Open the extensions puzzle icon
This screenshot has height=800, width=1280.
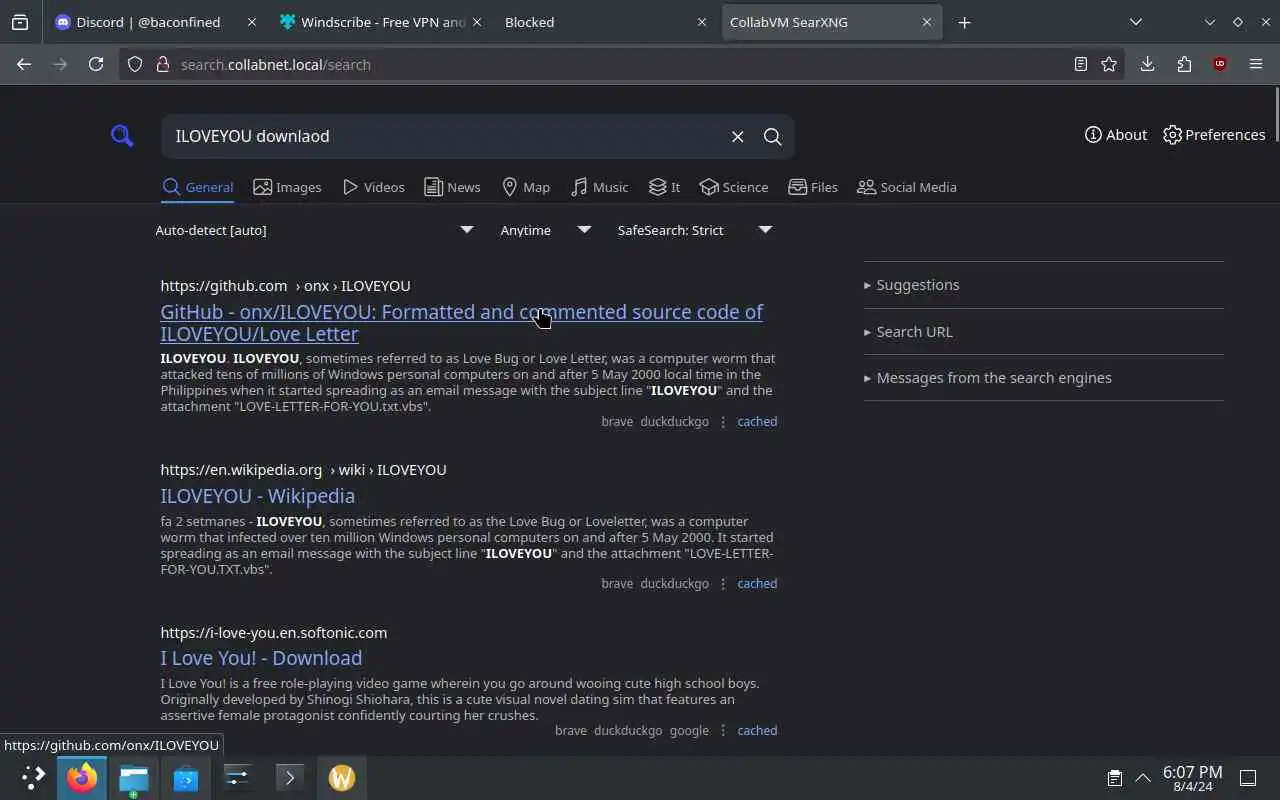[x=1184, y=64]
